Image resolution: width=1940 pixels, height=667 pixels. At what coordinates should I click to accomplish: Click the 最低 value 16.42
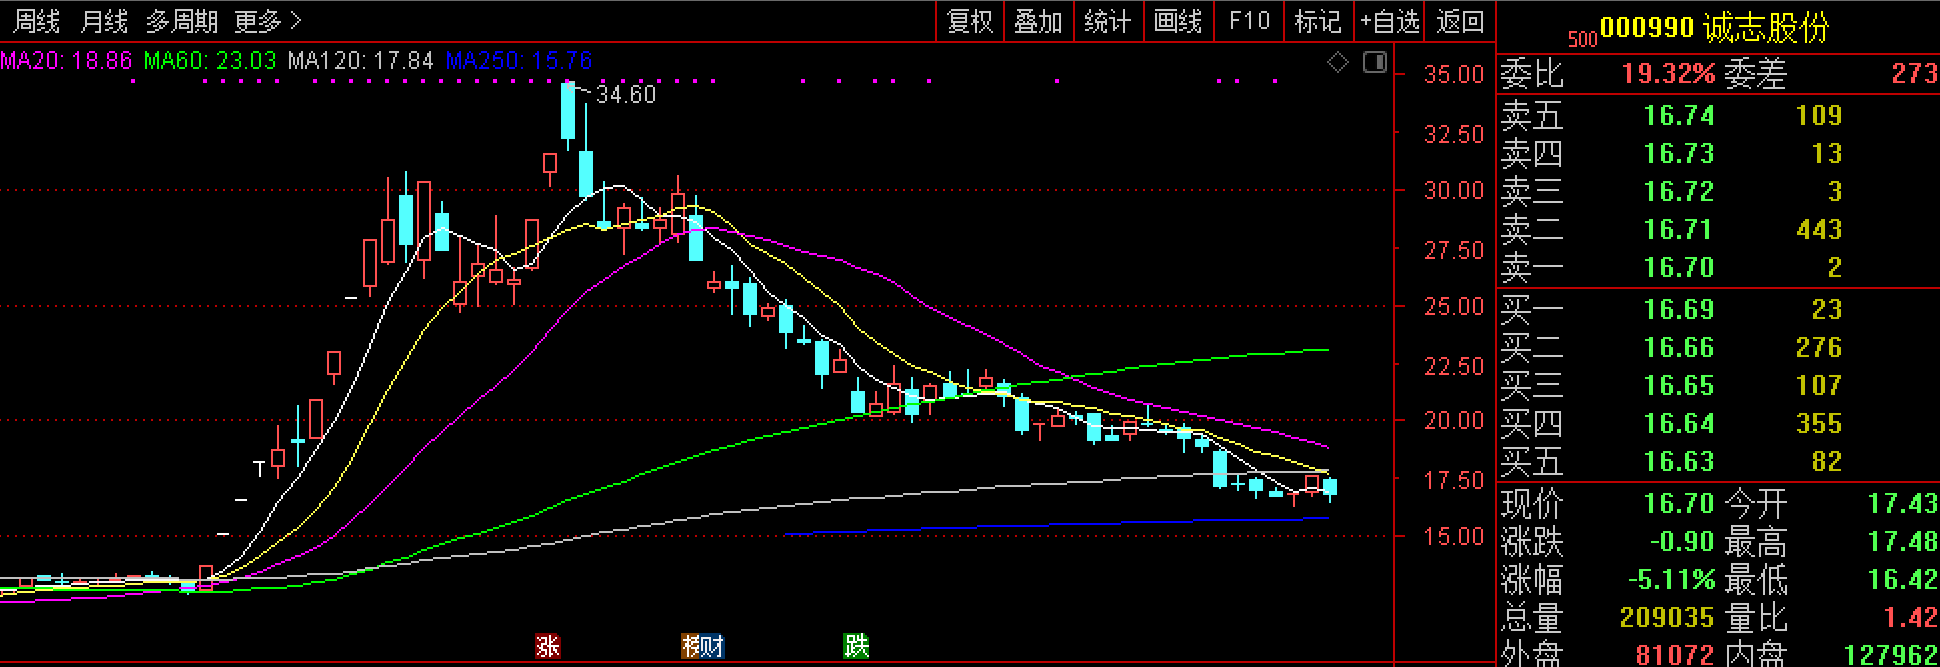pyautogui.click(x=1903, y=580)
